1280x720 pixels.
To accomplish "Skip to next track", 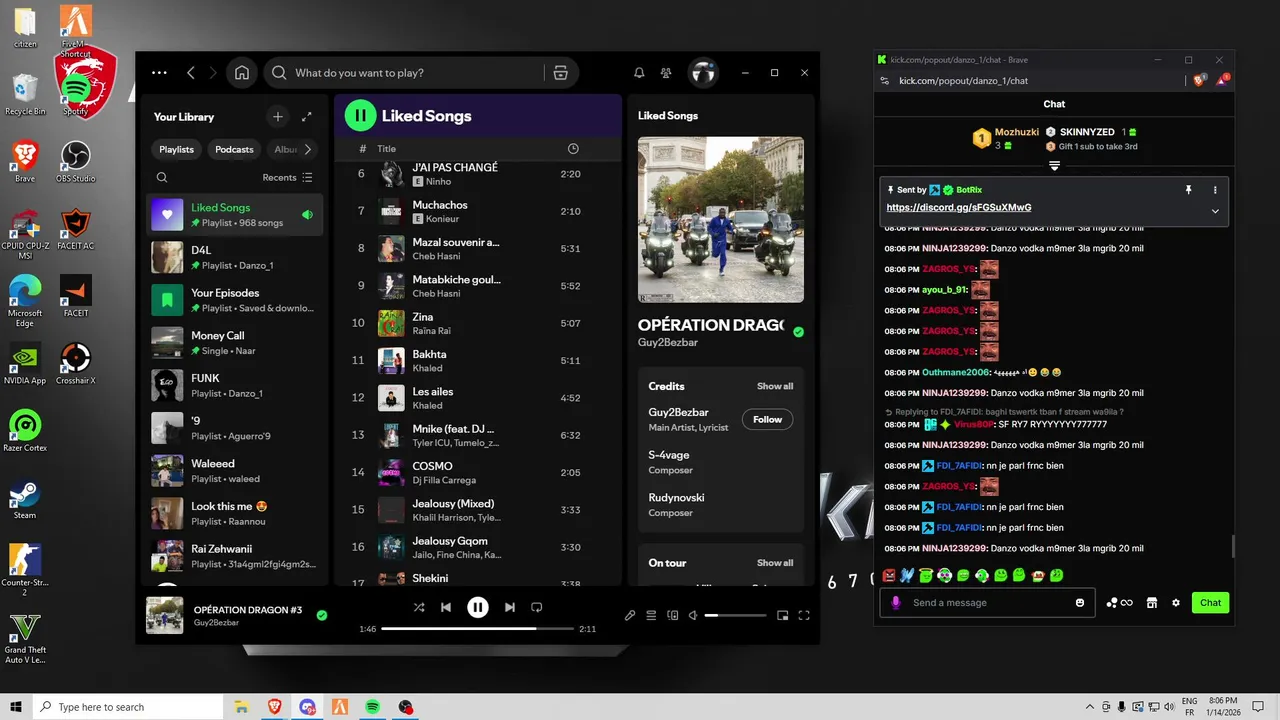I will [x=510, y=607].
